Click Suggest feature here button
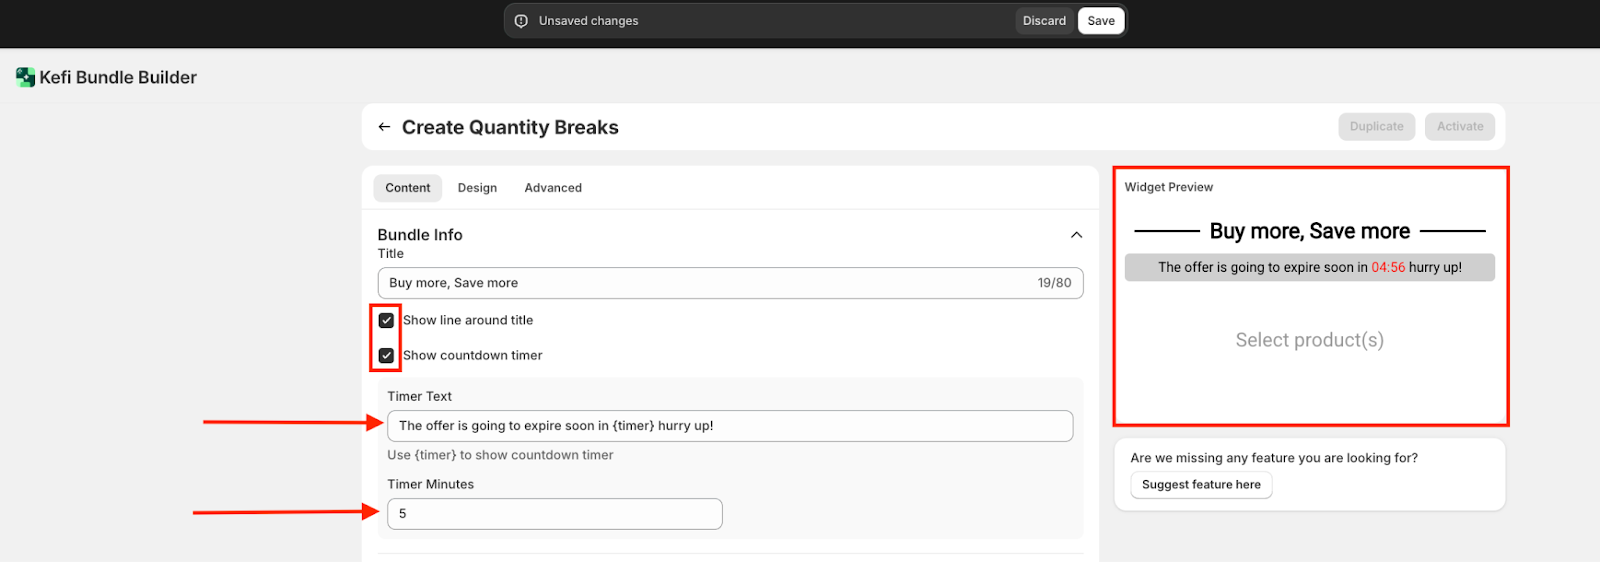1600x562 pixels. coord(1201,485)
